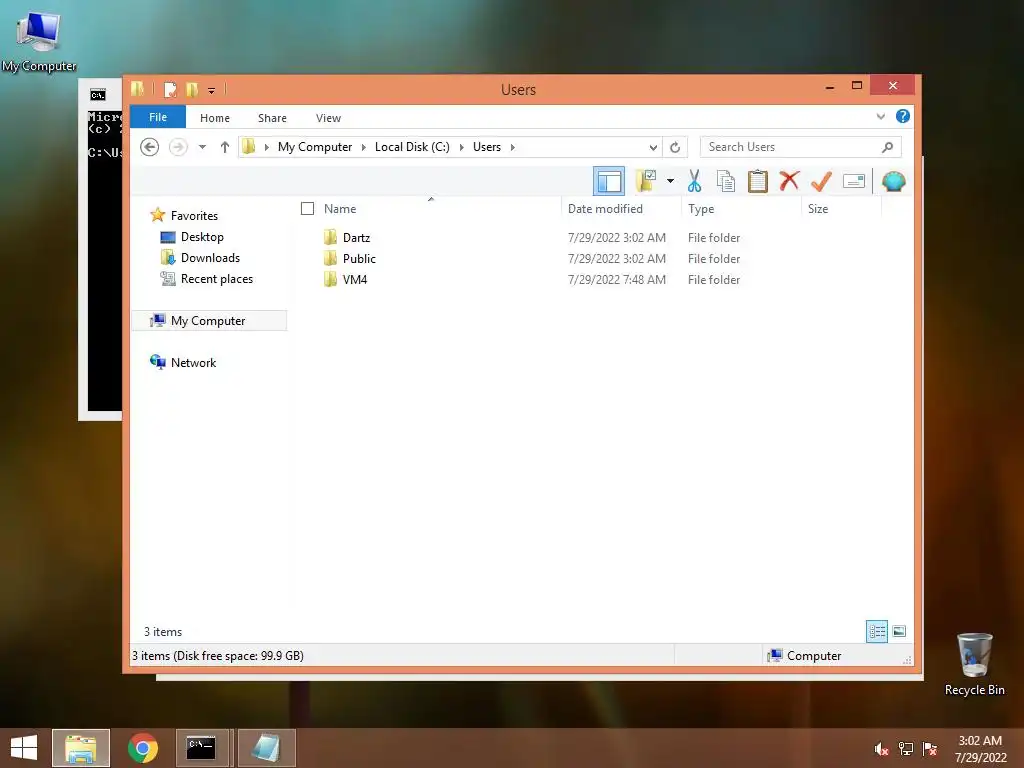Toggle the navigation pane layout button
Viewport: 1024px width, 768px height.
tap(609, 182)
